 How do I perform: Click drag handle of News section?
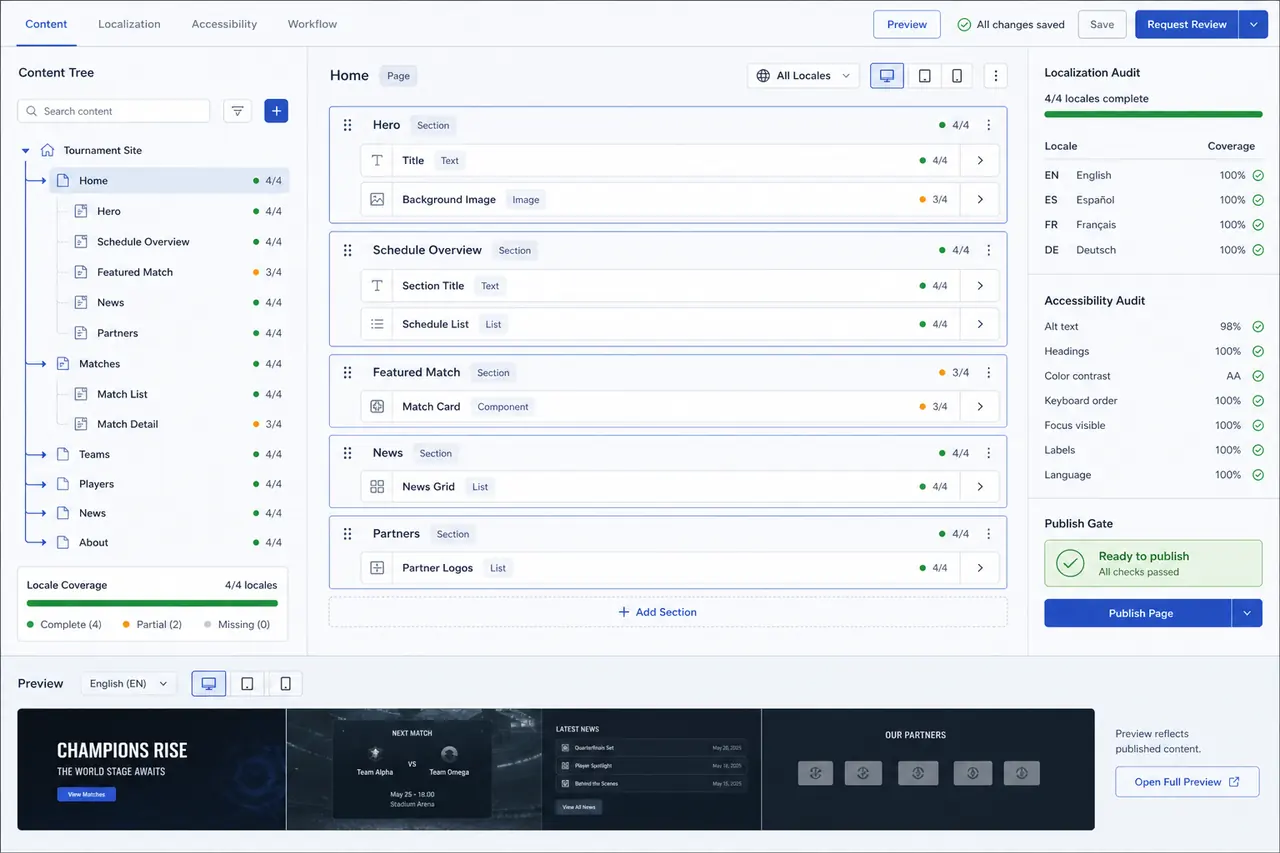coord(348,453)
